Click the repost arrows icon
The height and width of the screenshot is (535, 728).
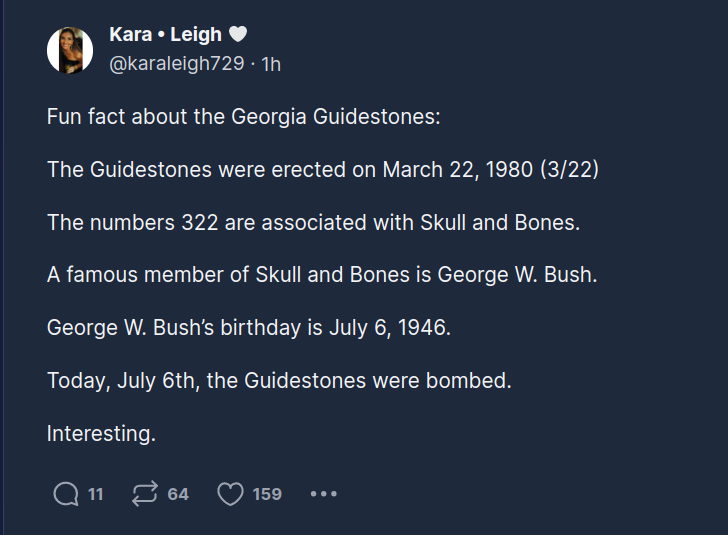145,494
